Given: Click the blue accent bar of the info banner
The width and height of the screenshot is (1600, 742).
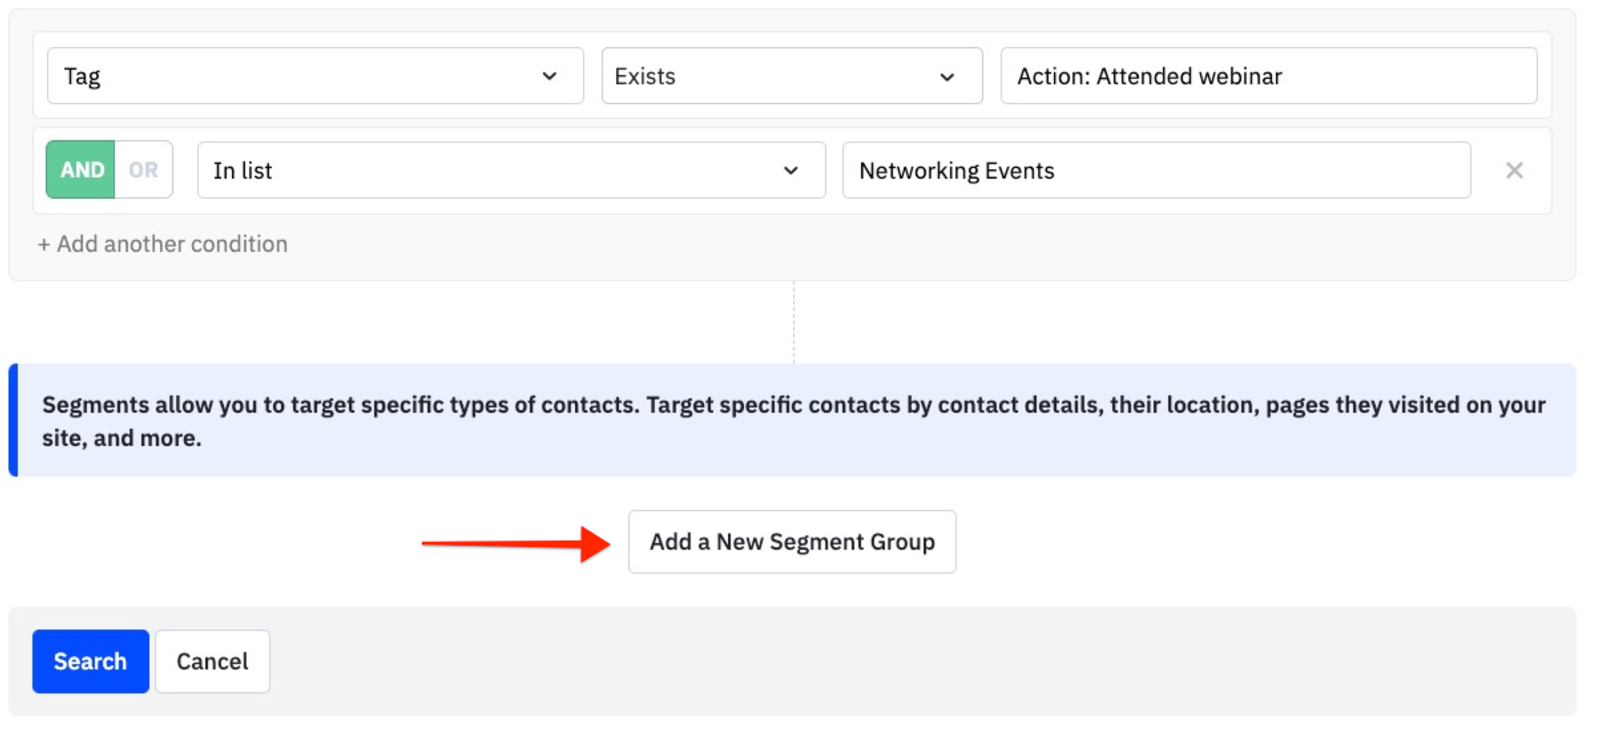Looking at the screenshot, I should point(13,420).
